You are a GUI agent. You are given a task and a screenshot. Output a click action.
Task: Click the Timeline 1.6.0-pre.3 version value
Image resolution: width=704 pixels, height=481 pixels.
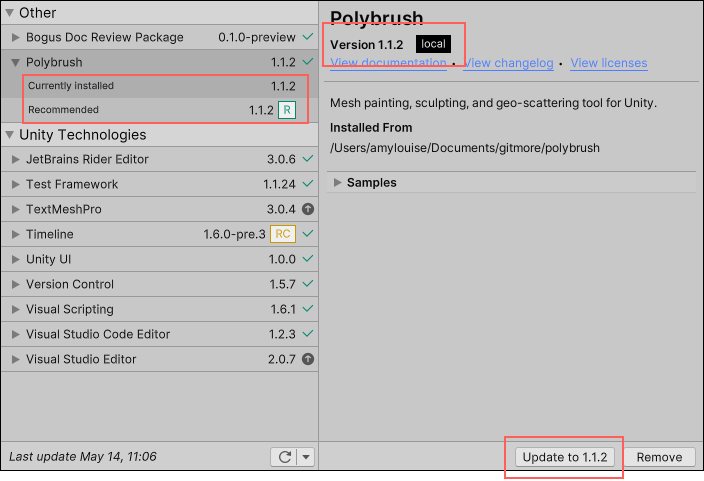[234, 234]
